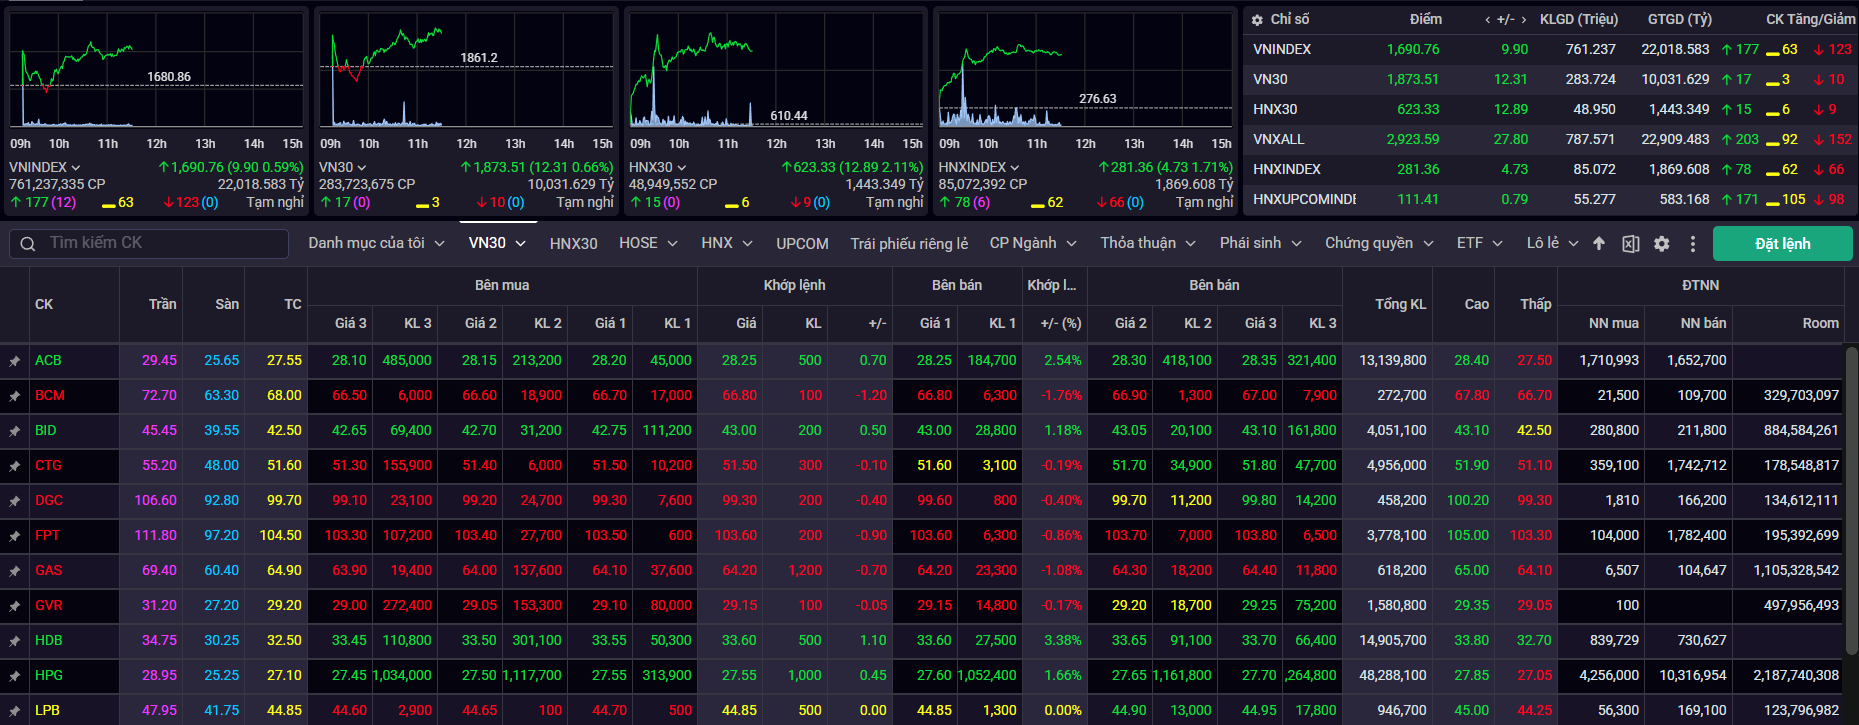The image size is (1859, 725).
Task: Pin the HDB row
Action: pos(15,641)
